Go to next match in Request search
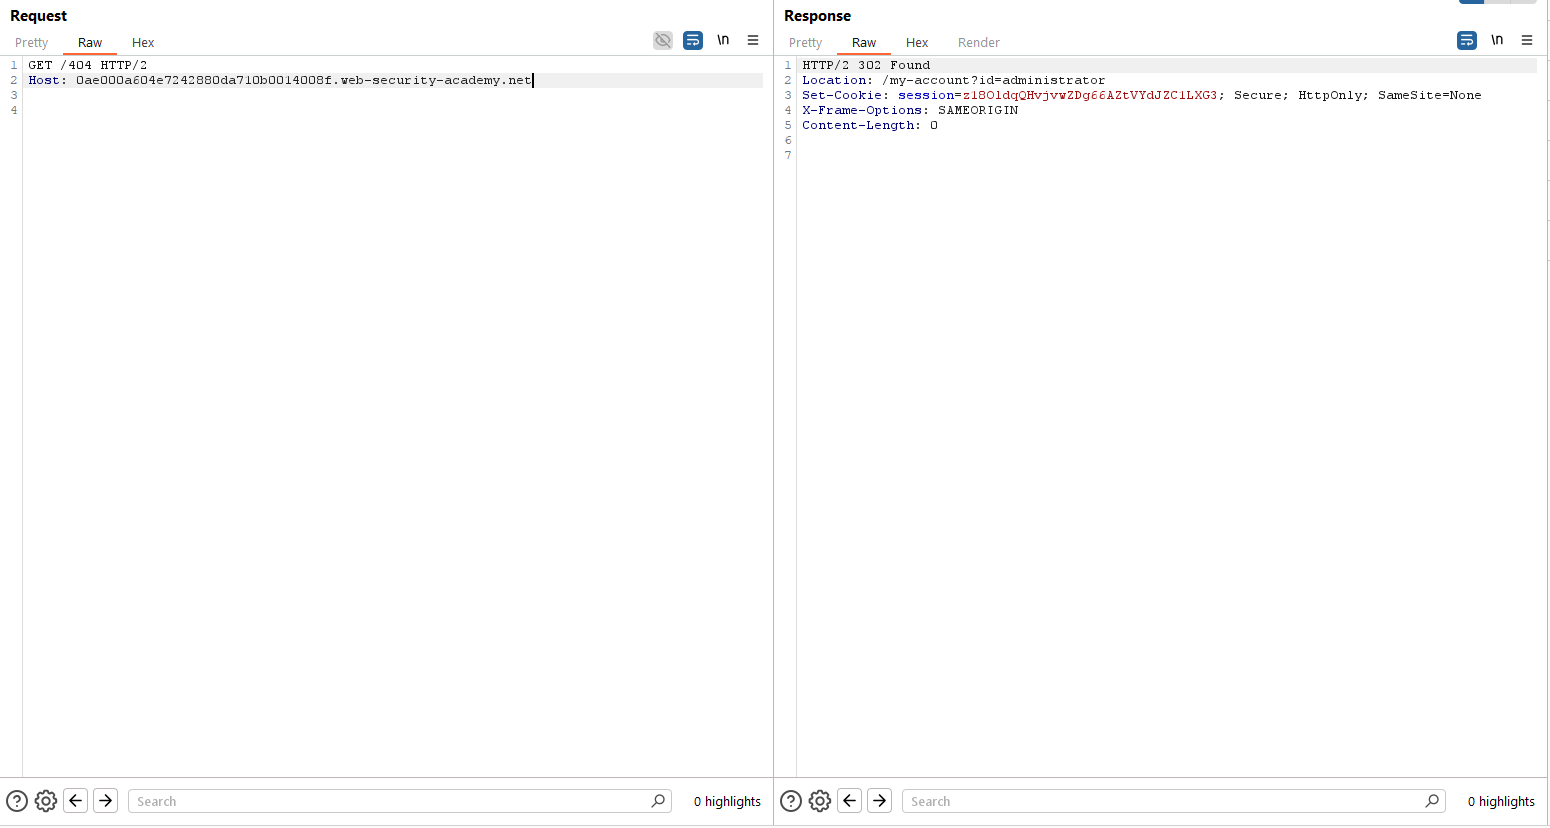This screenshot has height=828, width=1550. pos(106,801)
